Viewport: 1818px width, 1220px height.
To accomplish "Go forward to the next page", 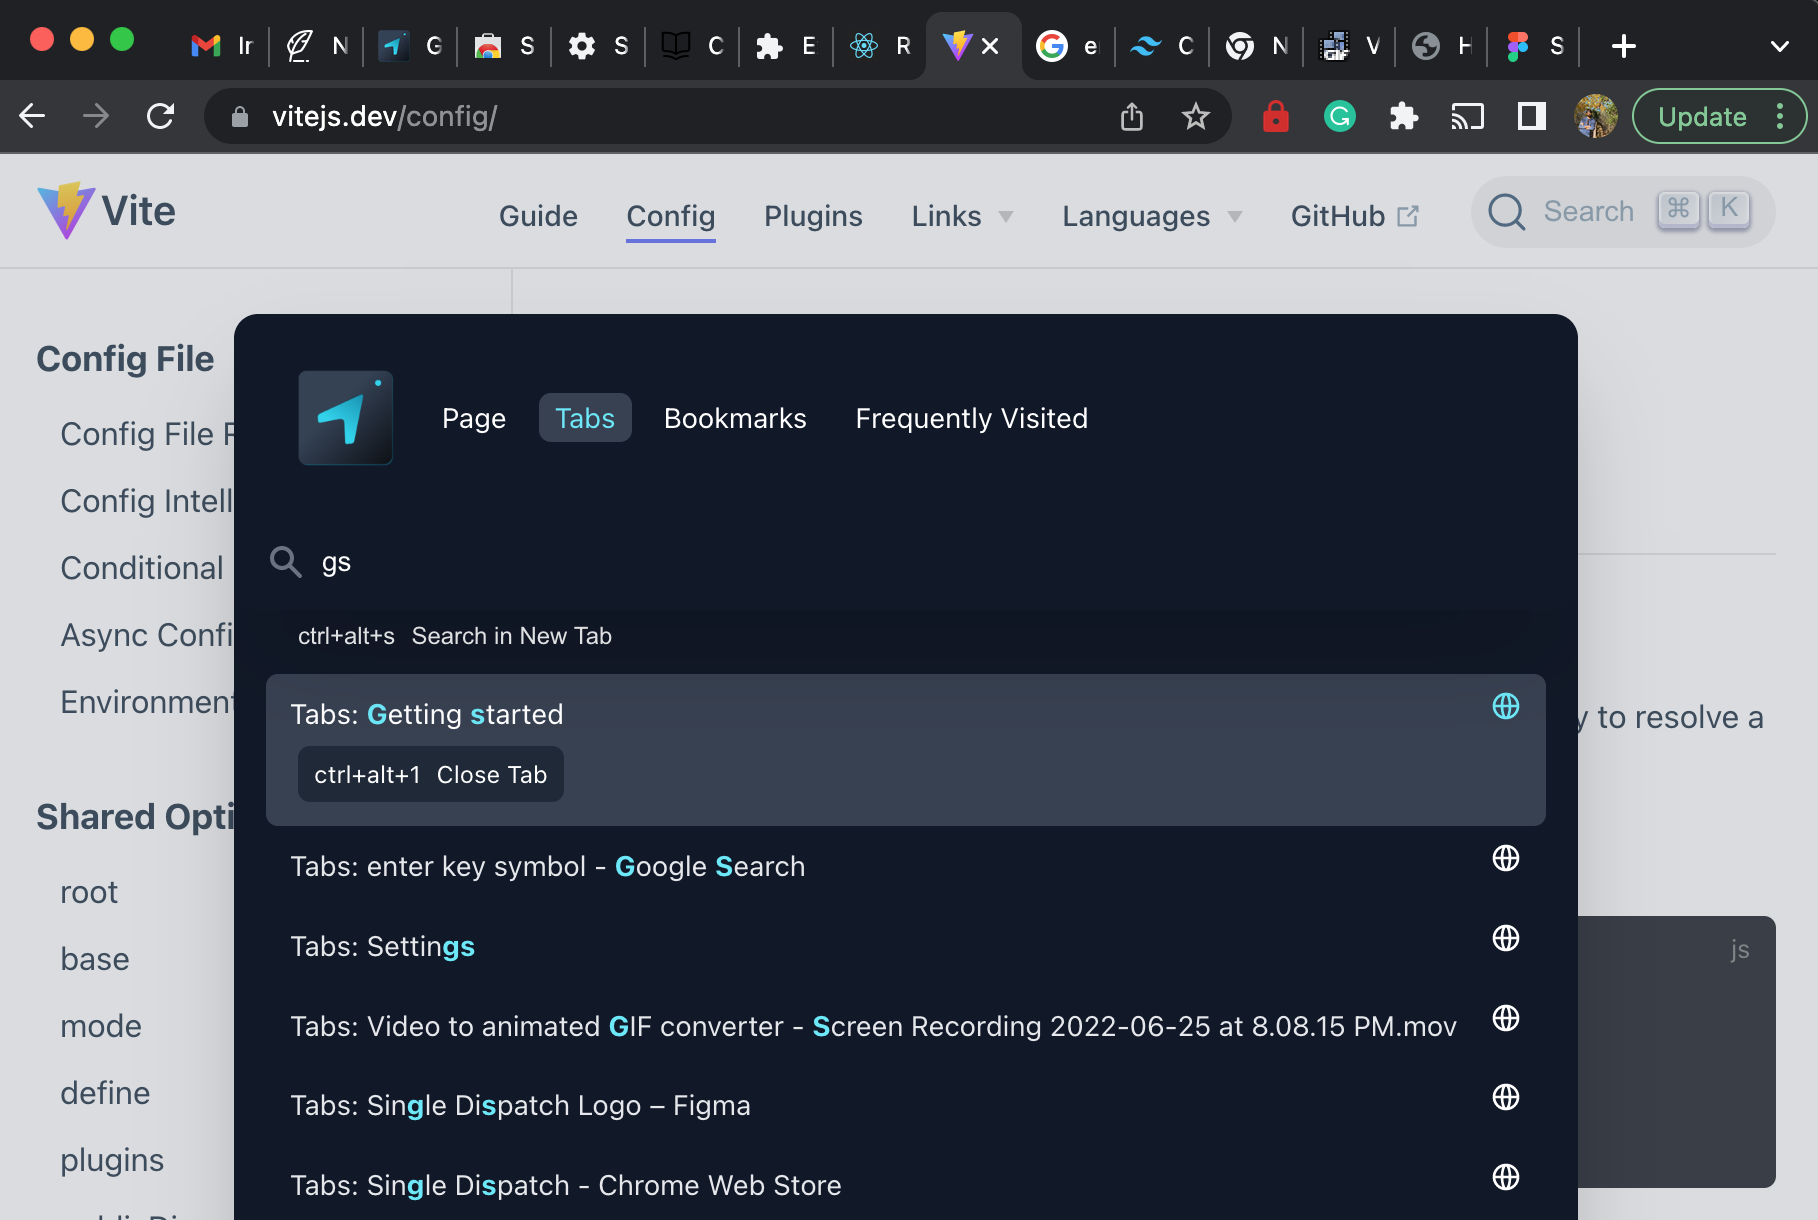I will (x=96, y=116).
